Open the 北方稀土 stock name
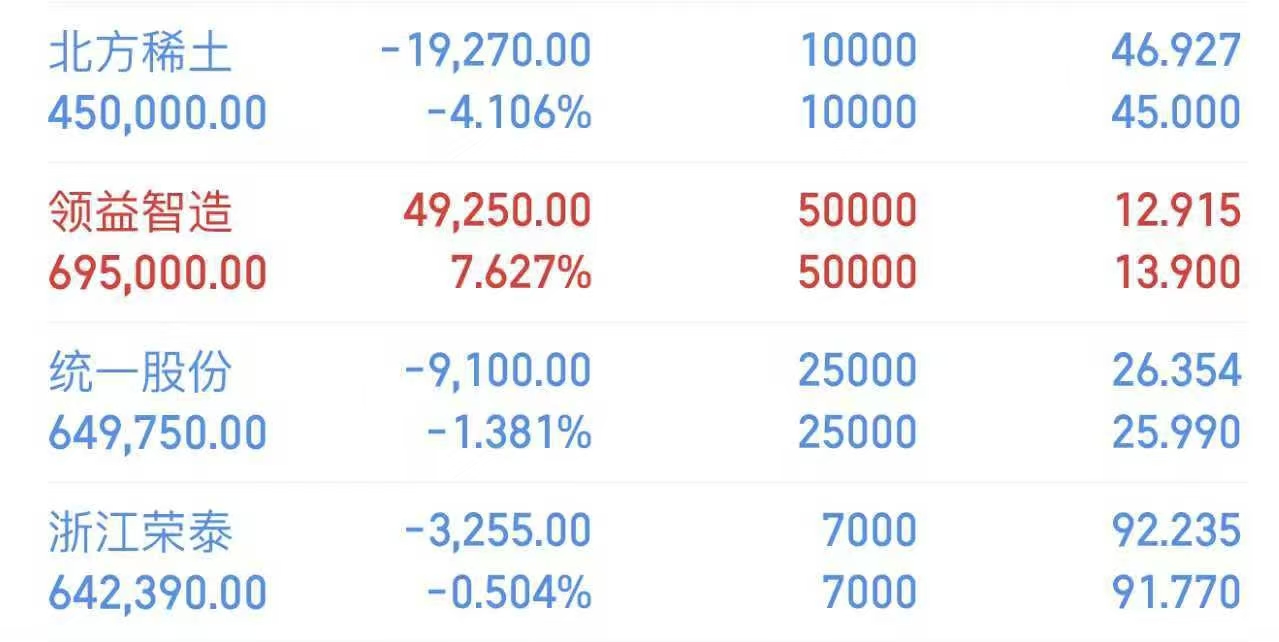Image resolution: width=1279 pixels, height=642 pixels. [x=140, y=52]
